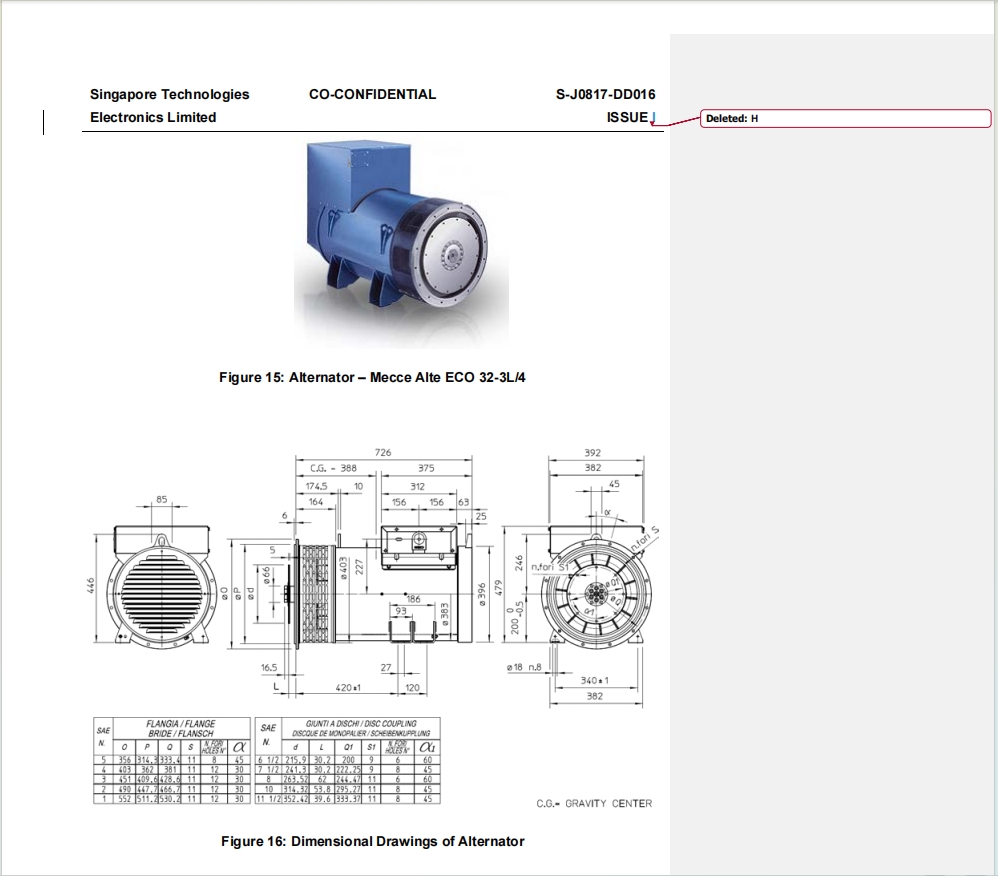This screenshot has height=876, width=998.
Task: Click the '375' dimension in the drawing
Action: [x=426, y=468]
